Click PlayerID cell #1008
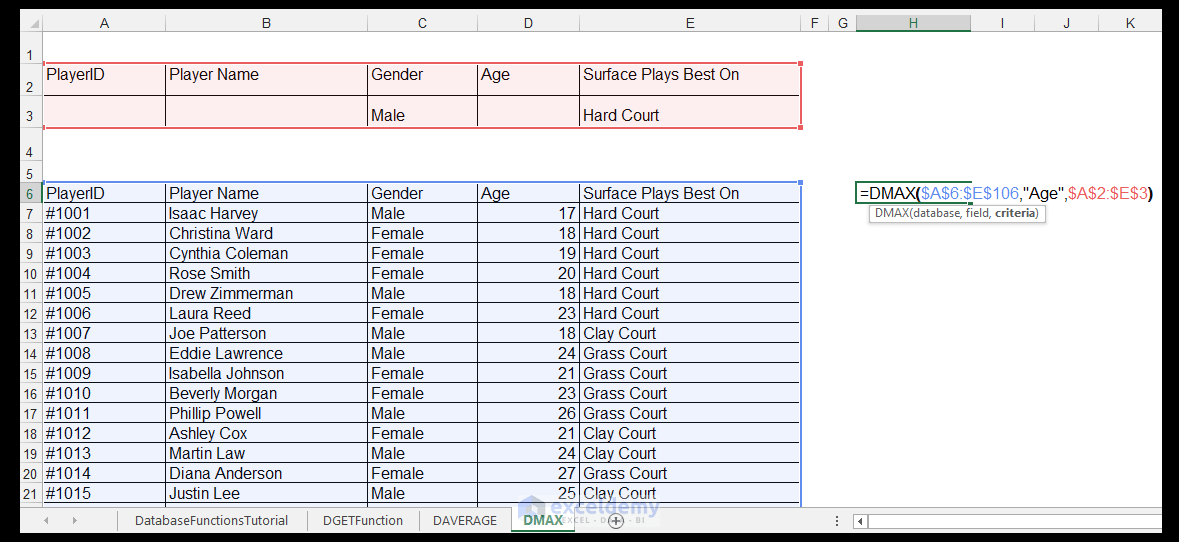Screen dimensions: 1179x542 coord(105,353)
